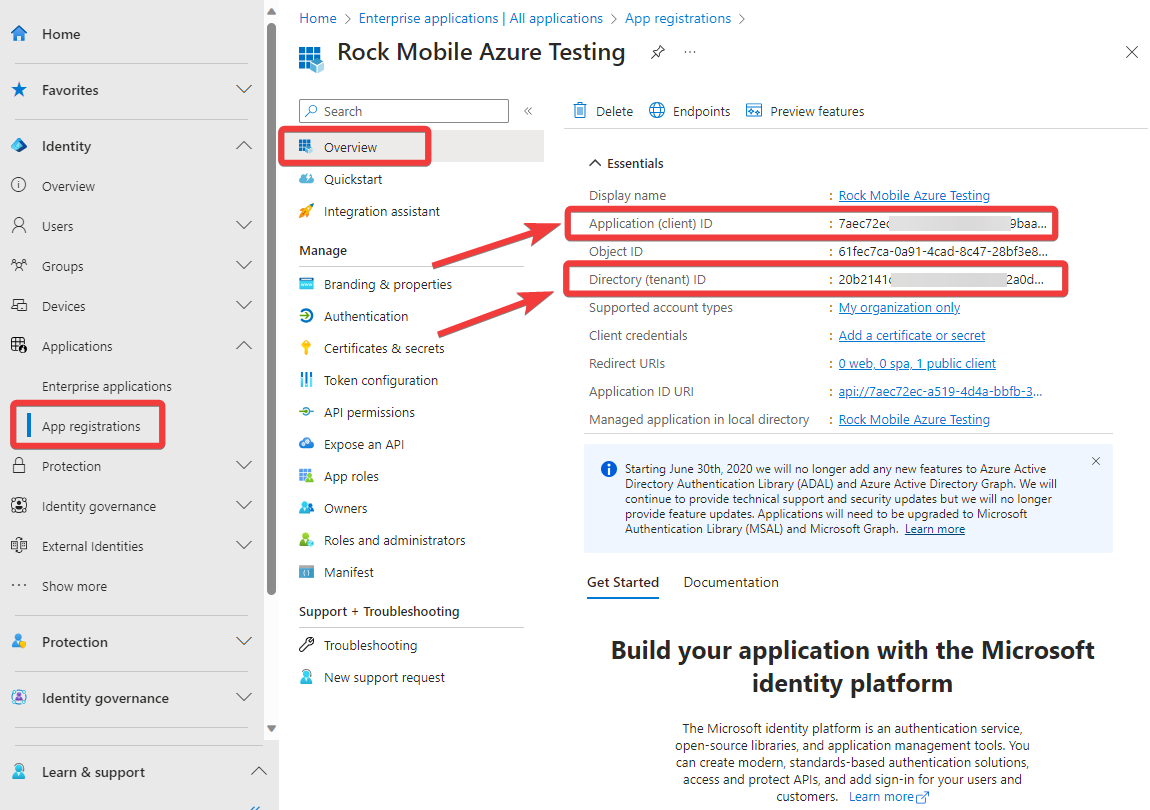Click the pin icon next to app title
Screen dimensions: 1150x810
coord(658,52)
